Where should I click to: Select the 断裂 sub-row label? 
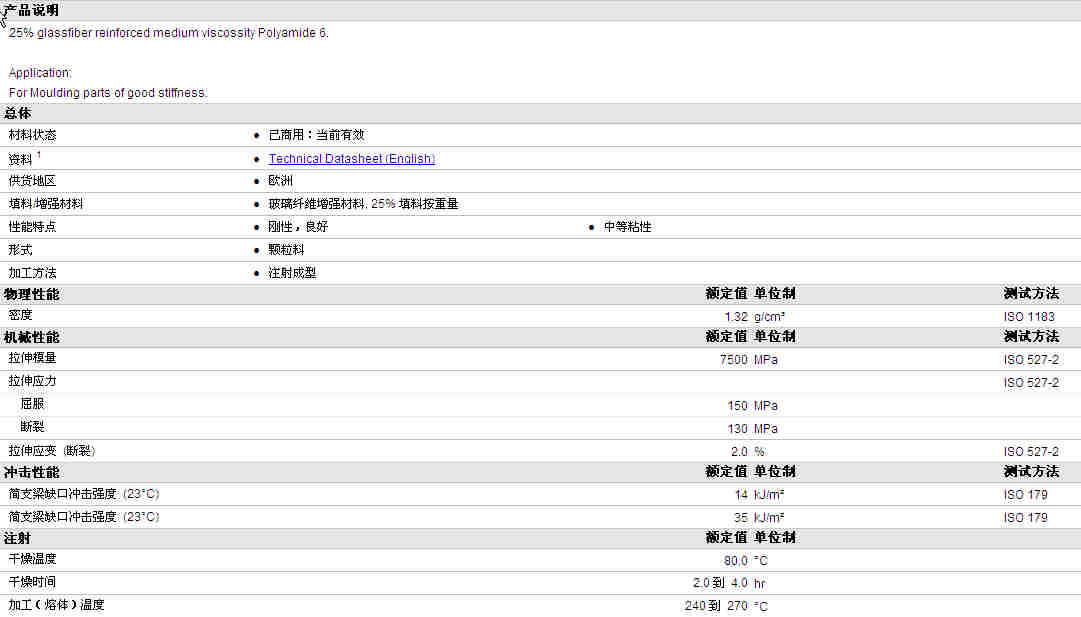click(32, 427)
